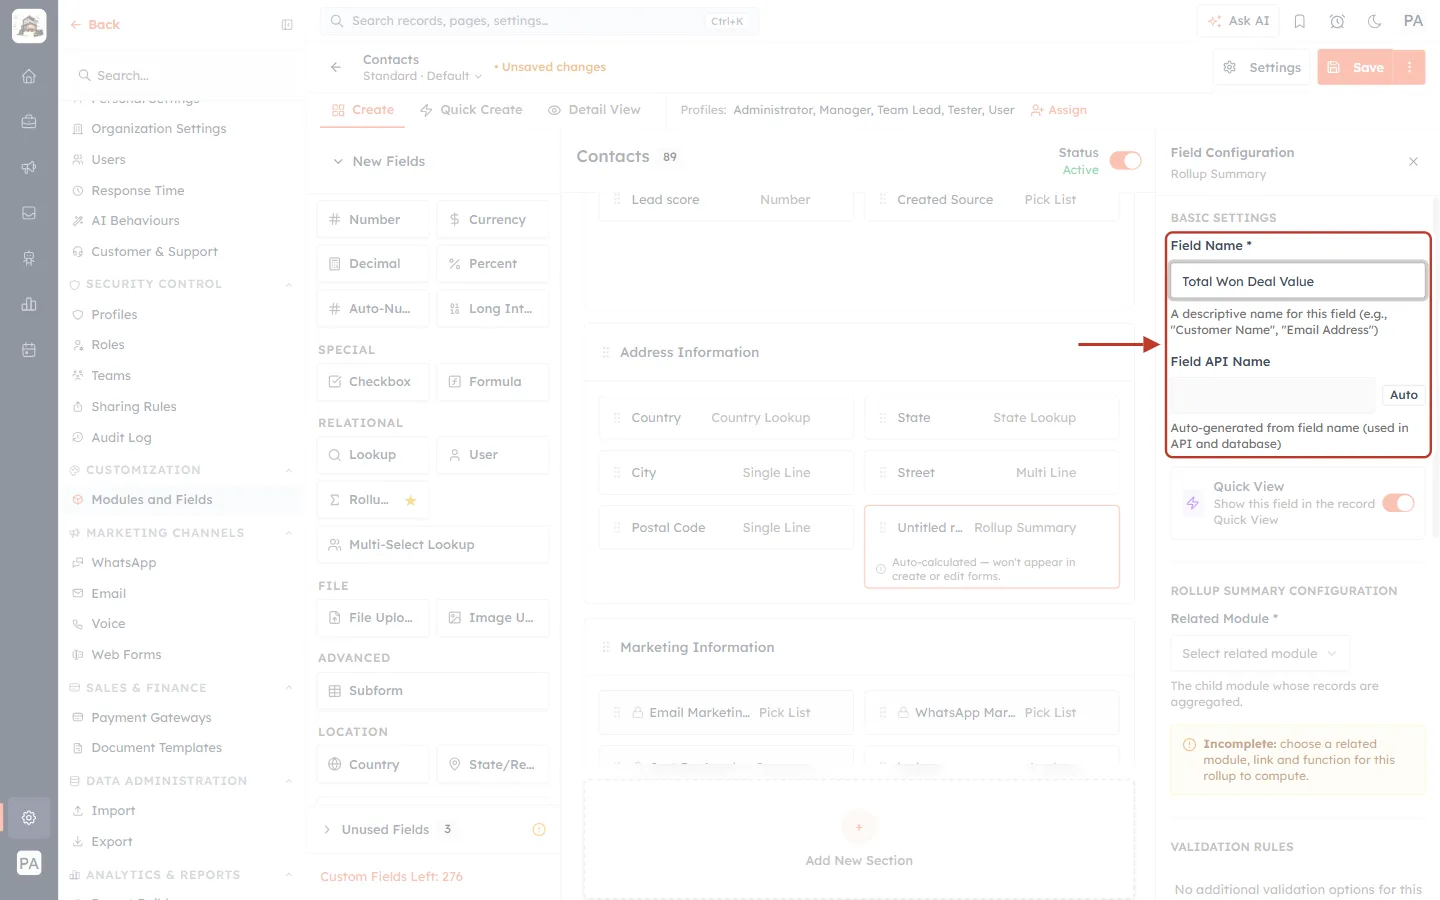Click the global search records field
This screenshot has height=900, width=1440.
point(539,21)
